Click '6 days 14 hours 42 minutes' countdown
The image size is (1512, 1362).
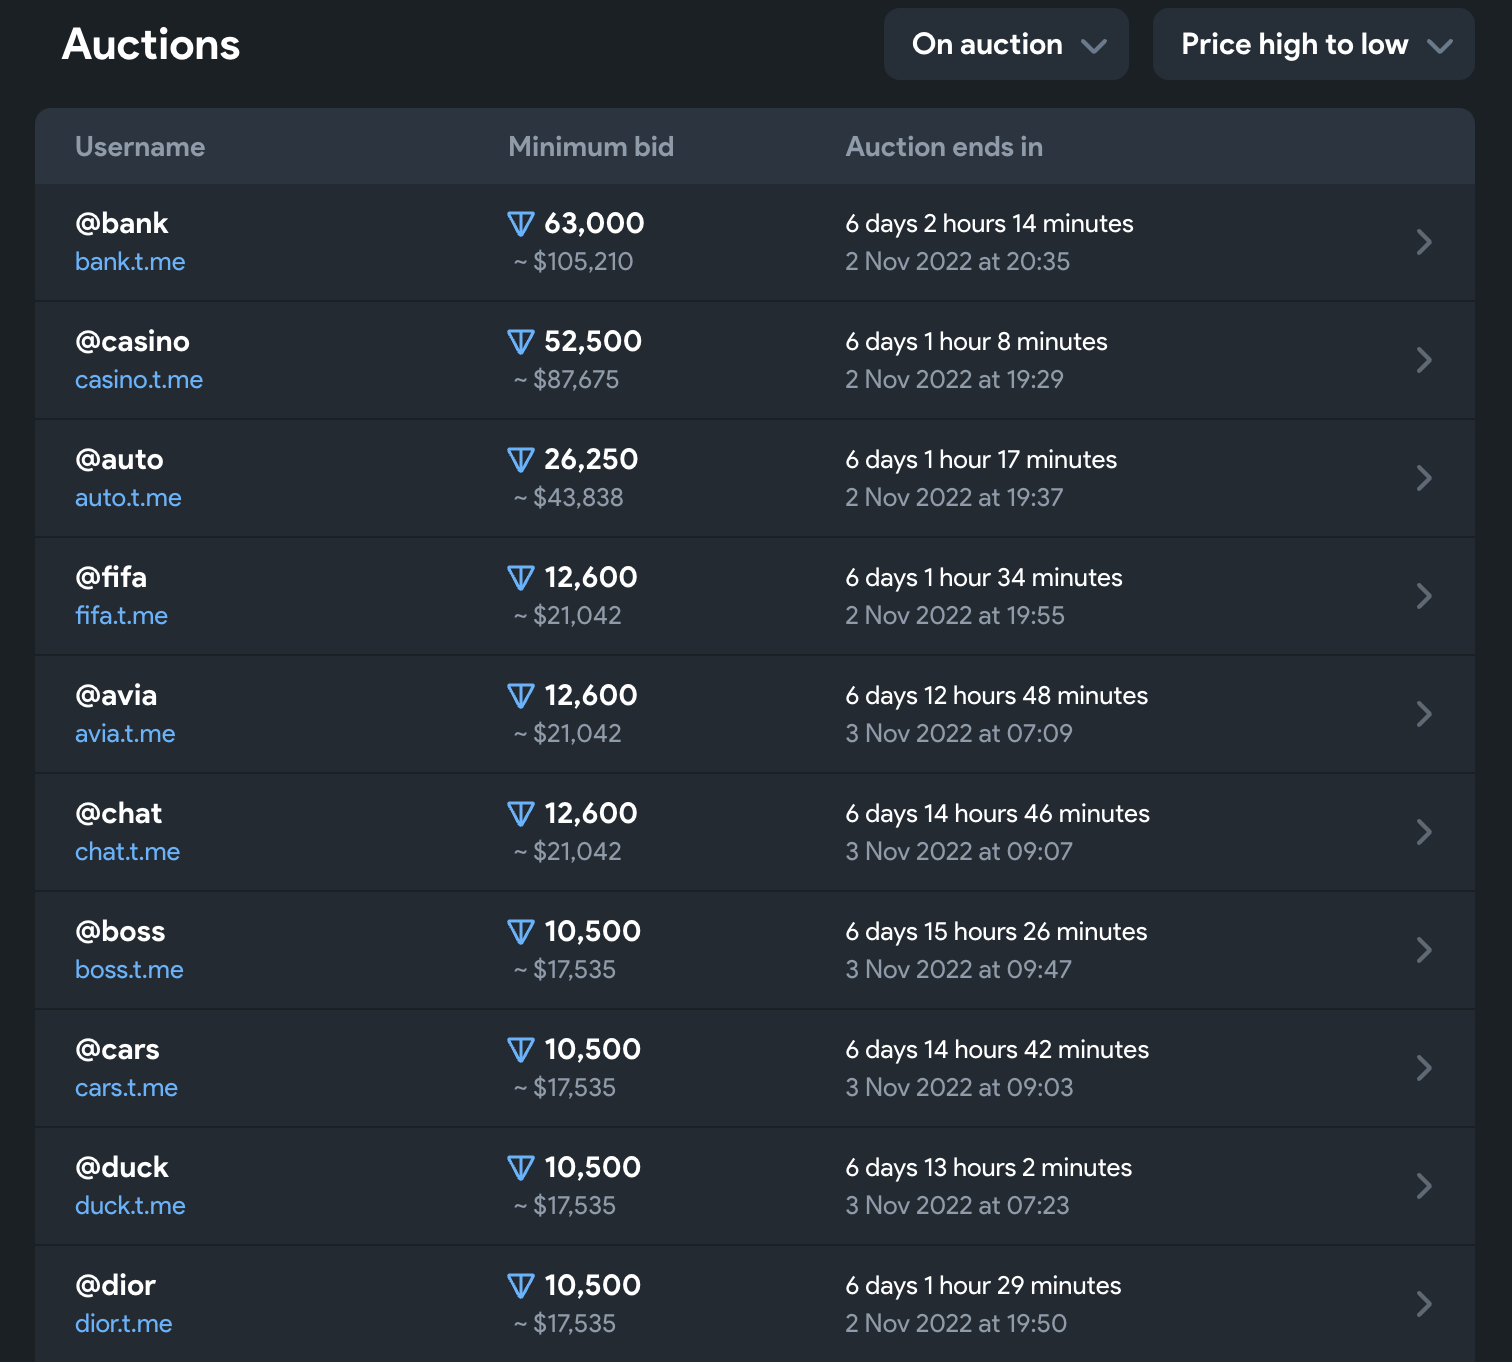tap(997, 1050)
